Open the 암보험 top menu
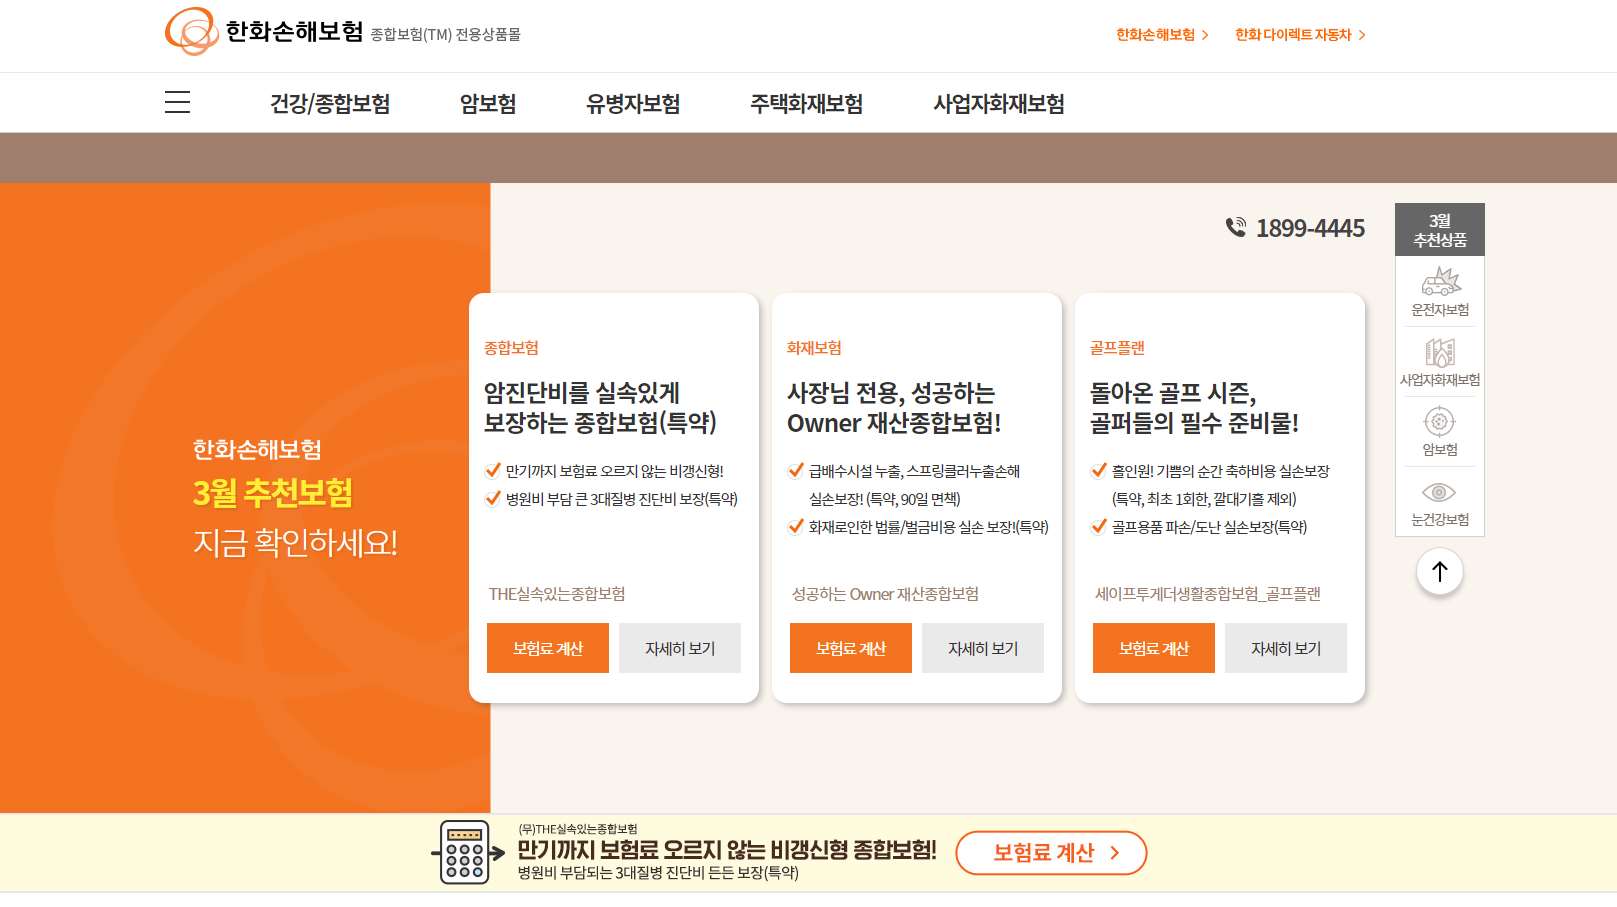 (488, 104)
